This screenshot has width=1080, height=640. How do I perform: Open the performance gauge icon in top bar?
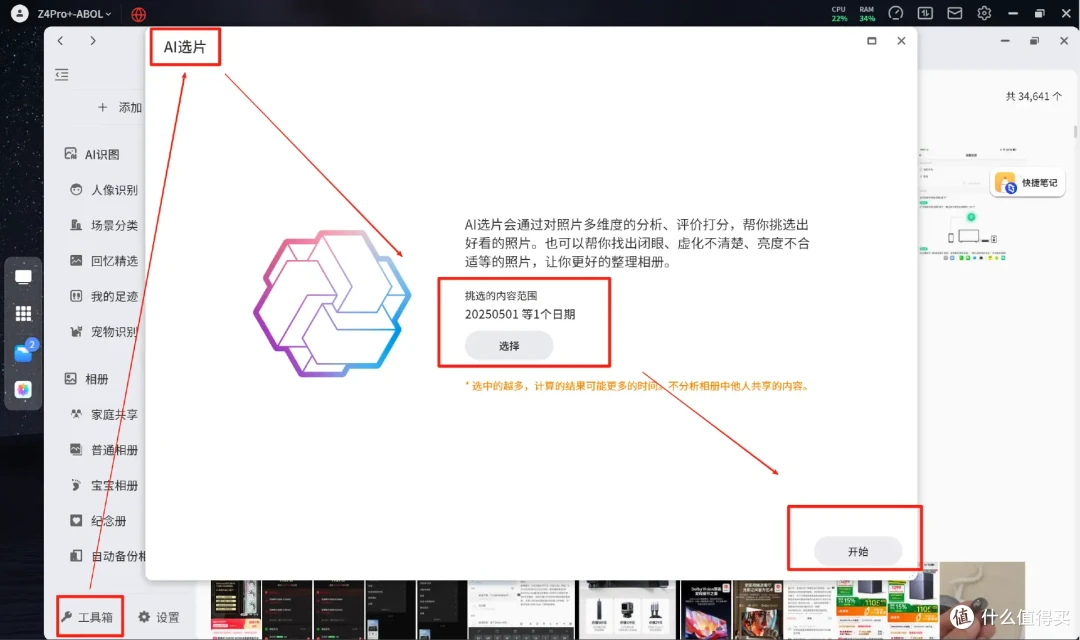pos(895,13)
